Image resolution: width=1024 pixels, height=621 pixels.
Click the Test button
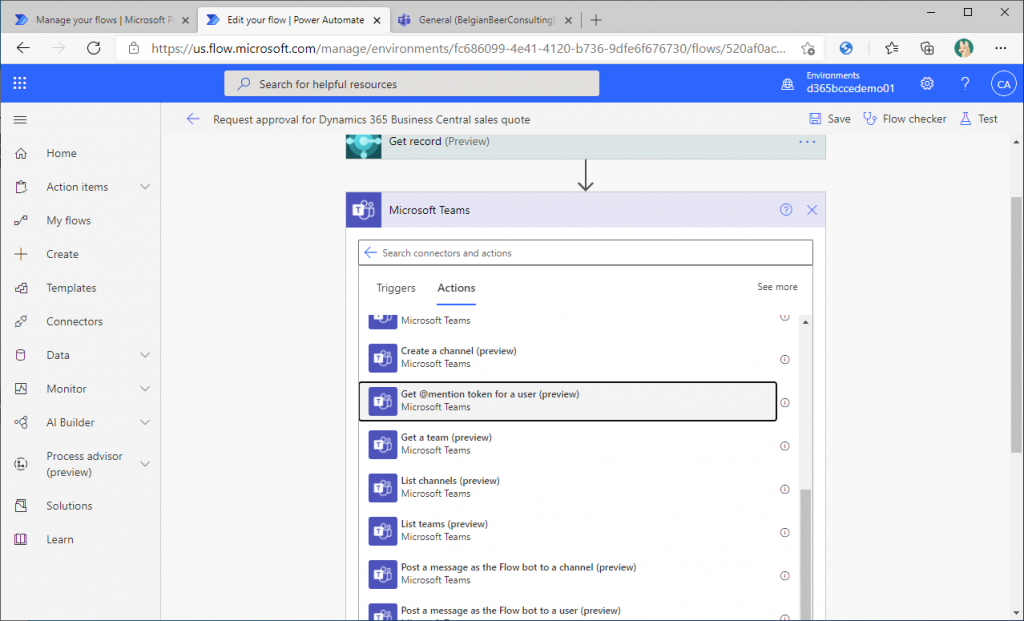tap(978, 119)
